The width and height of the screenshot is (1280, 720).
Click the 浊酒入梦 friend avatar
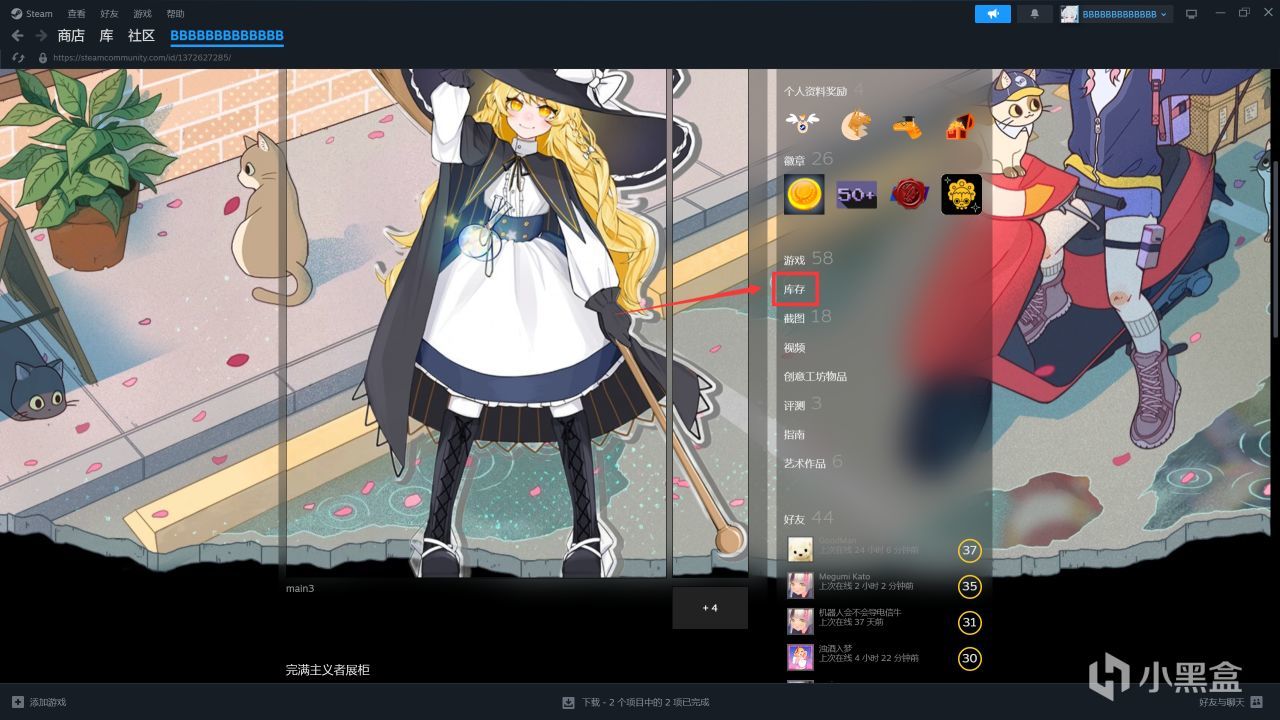[800, 658]
